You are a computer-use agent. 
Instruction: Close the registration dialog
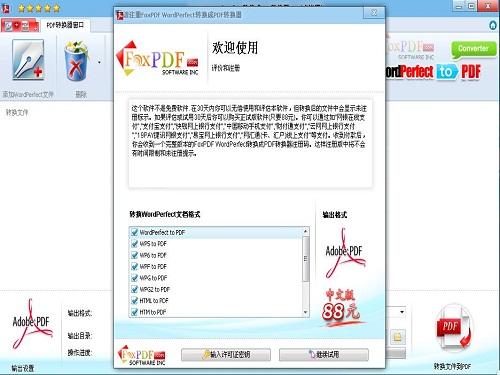pos(374,13)
